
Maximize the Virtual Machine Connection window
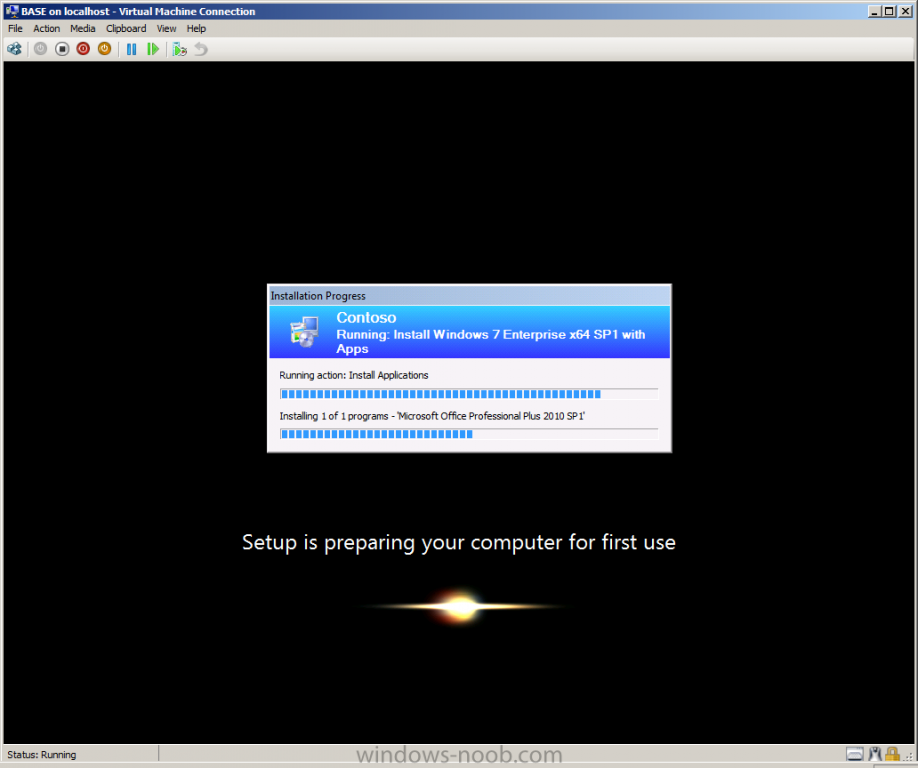[x=889, y=11]
